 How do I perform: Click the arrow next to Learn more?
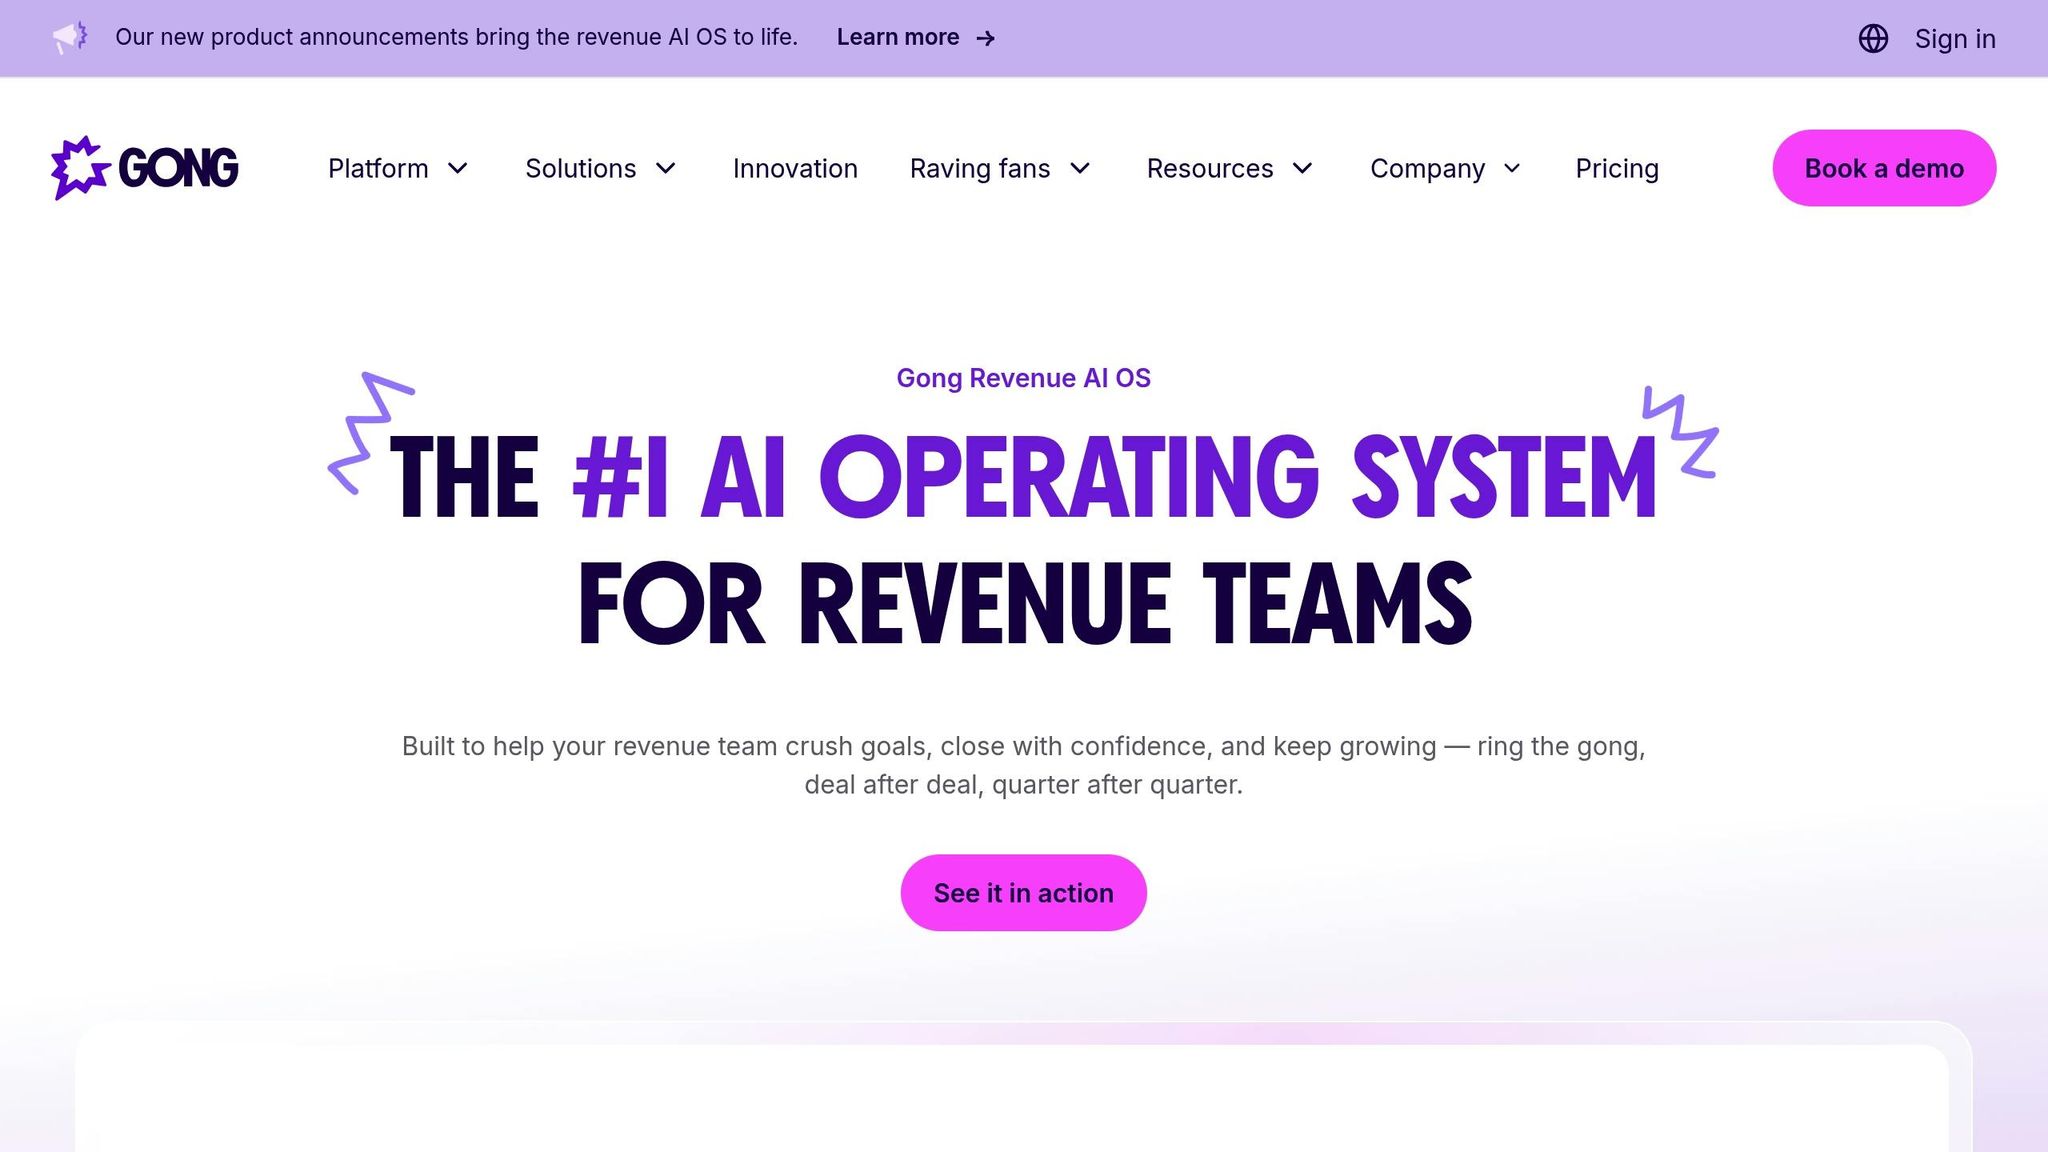pyautogui.click(x=986, y=38)
